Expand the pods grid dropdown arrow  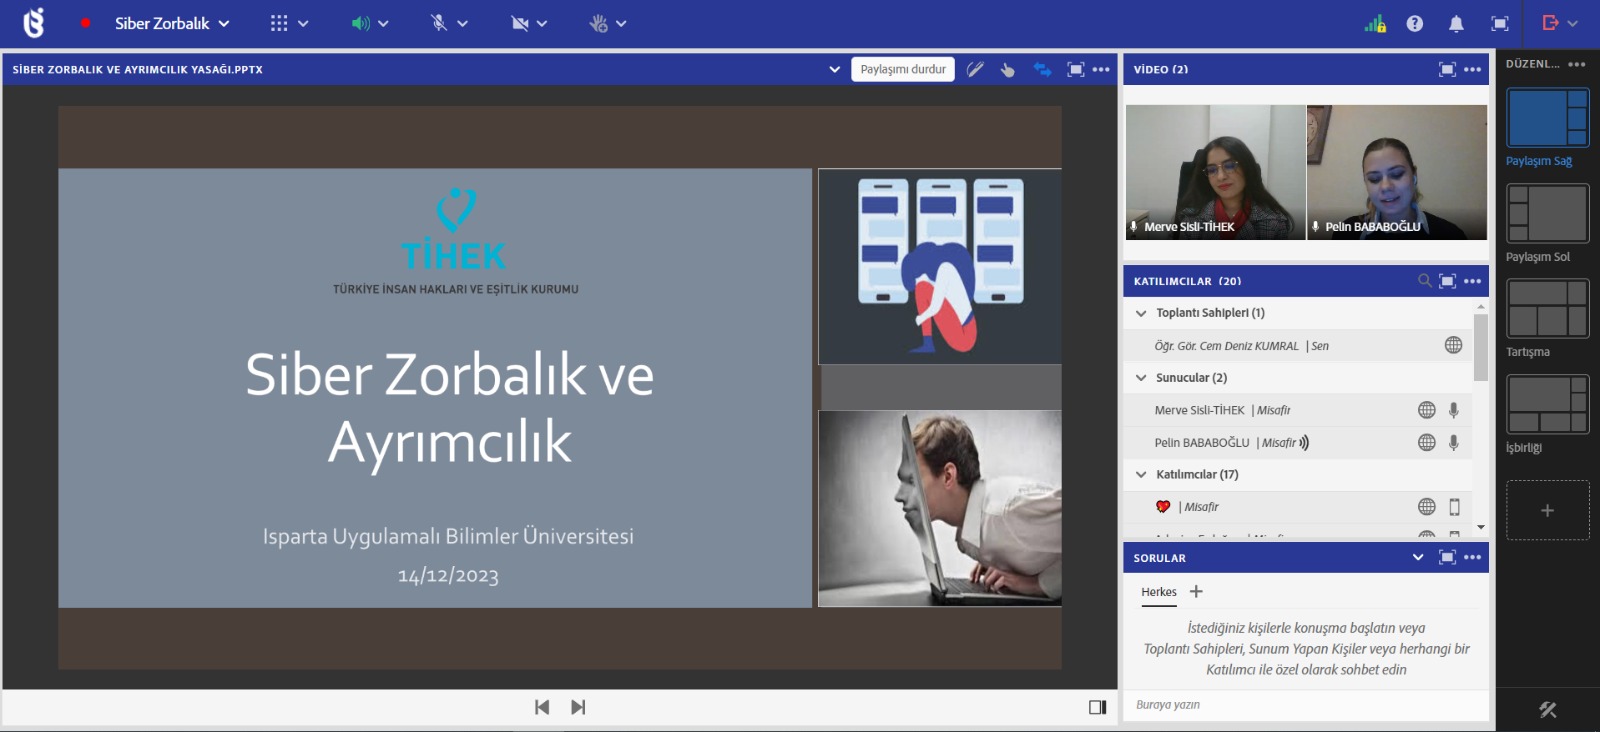303,23
